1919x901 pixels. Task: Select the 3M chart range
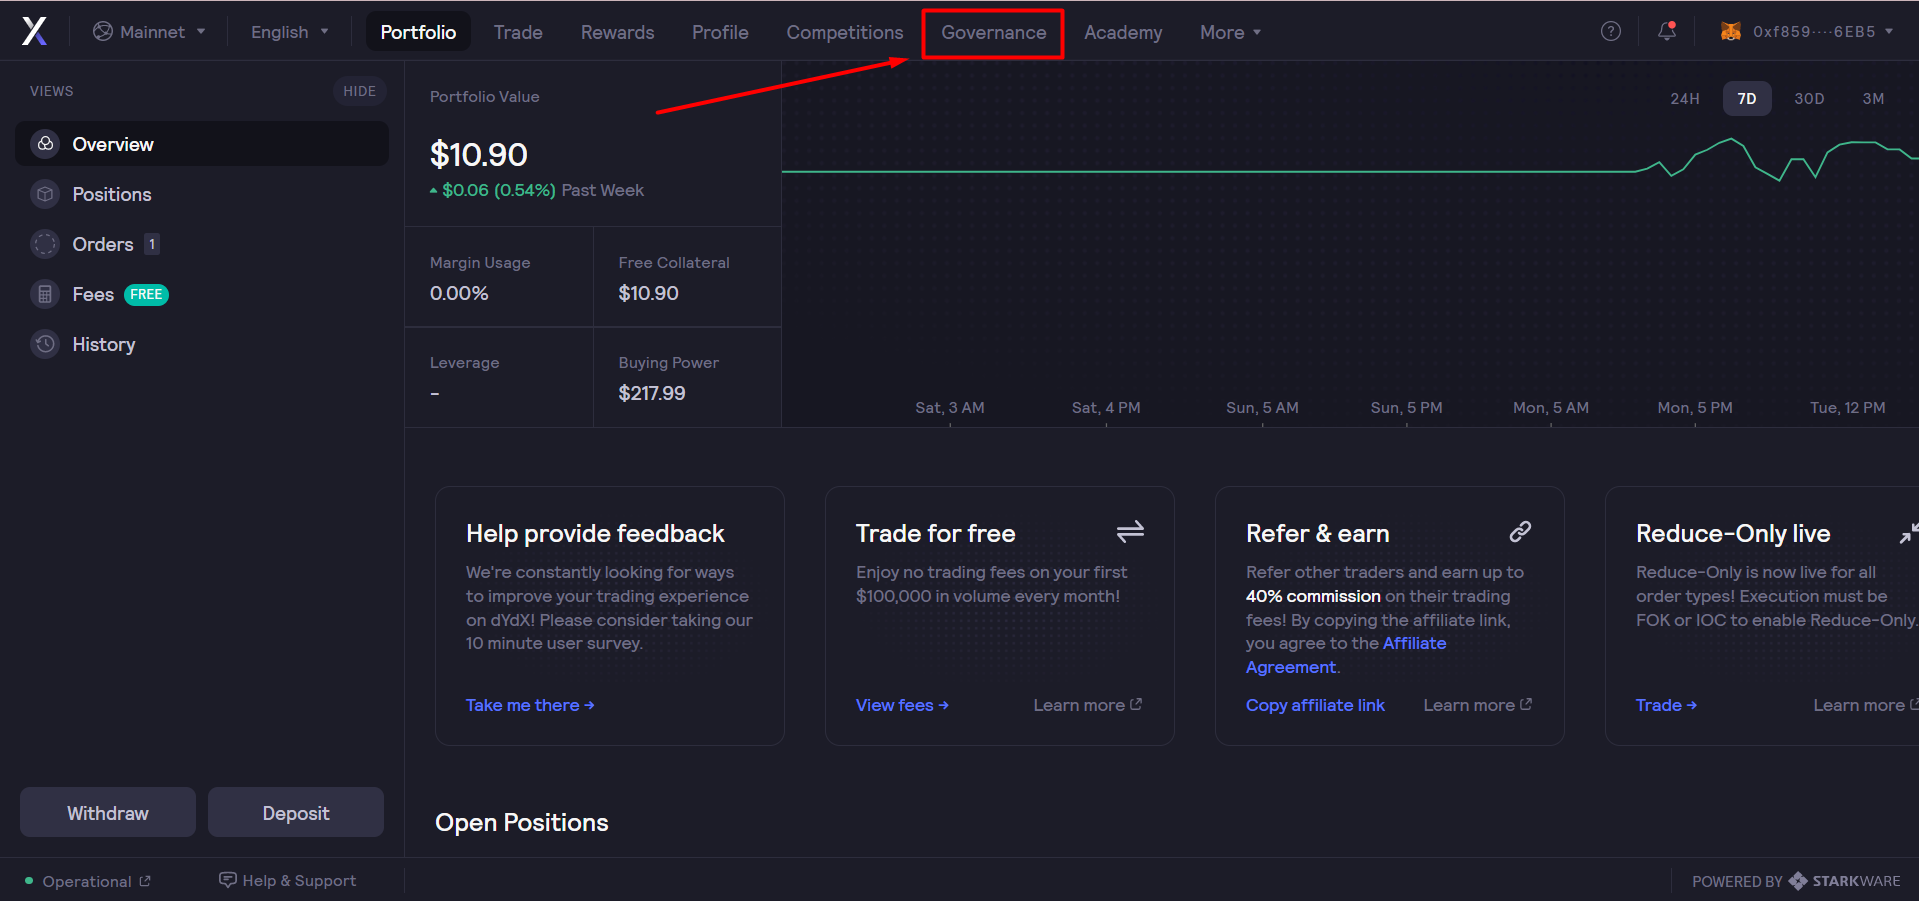(1873, 98)
